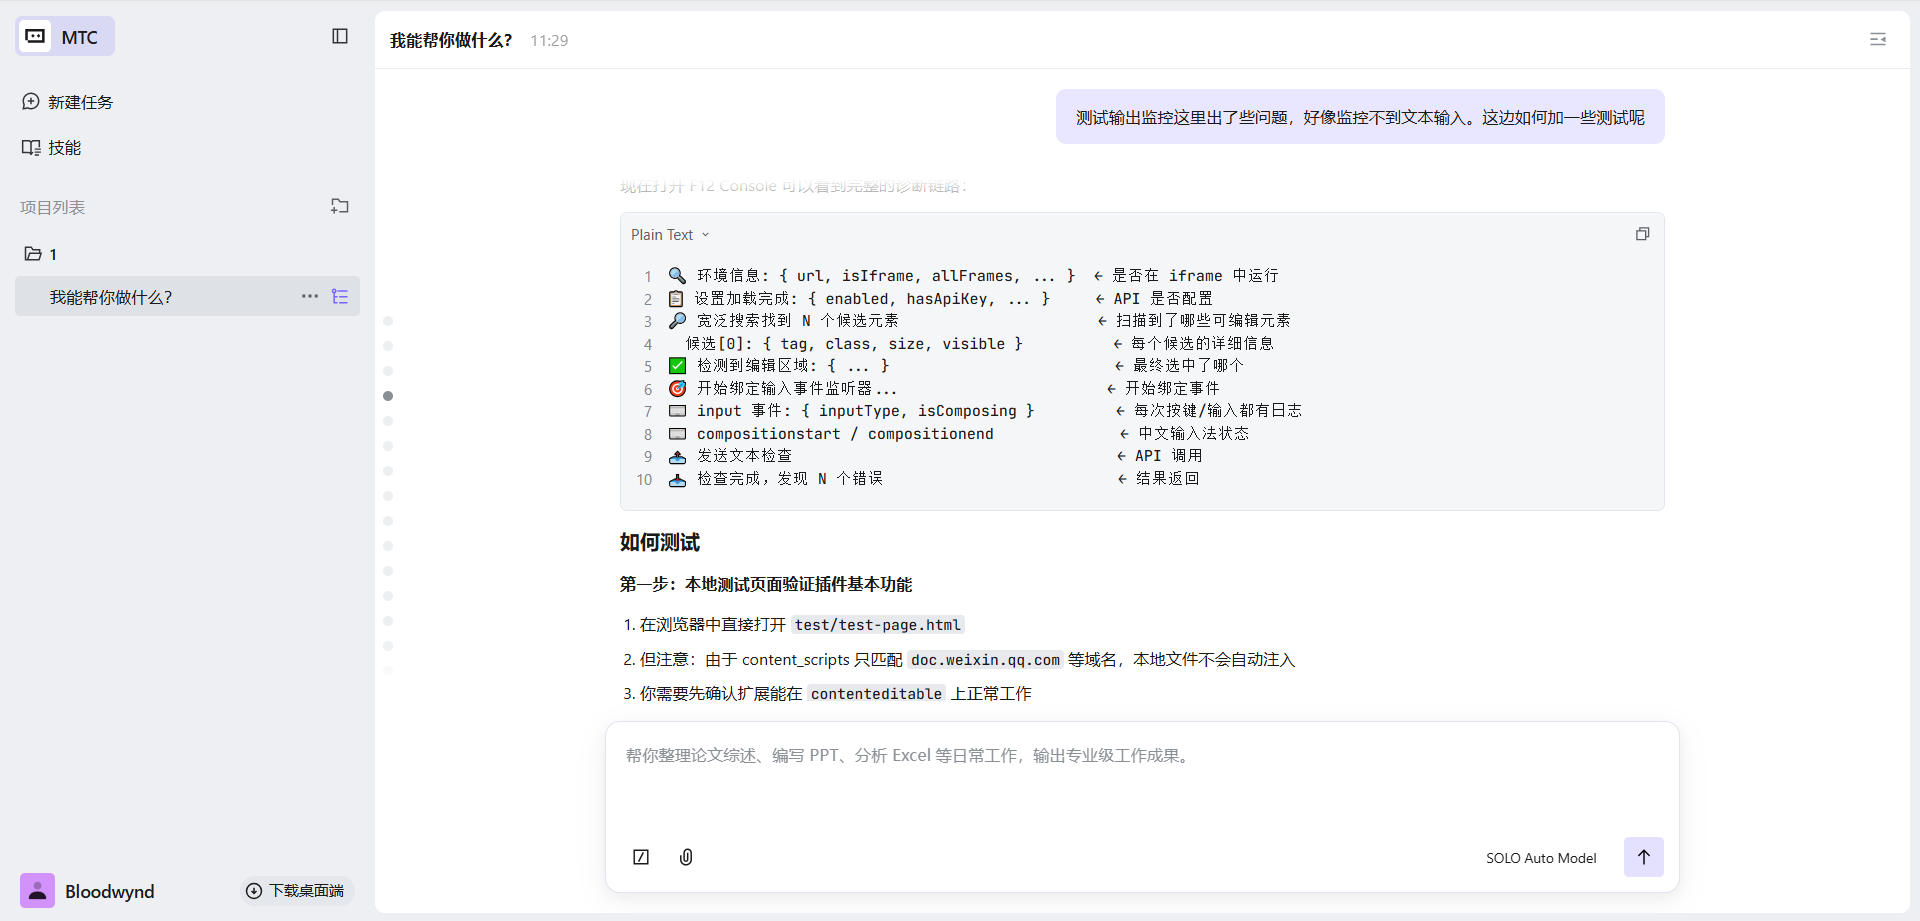Open the 技能 skills page
The height and width of the screenshot is (921, 1920).
(x=52, y=148)
